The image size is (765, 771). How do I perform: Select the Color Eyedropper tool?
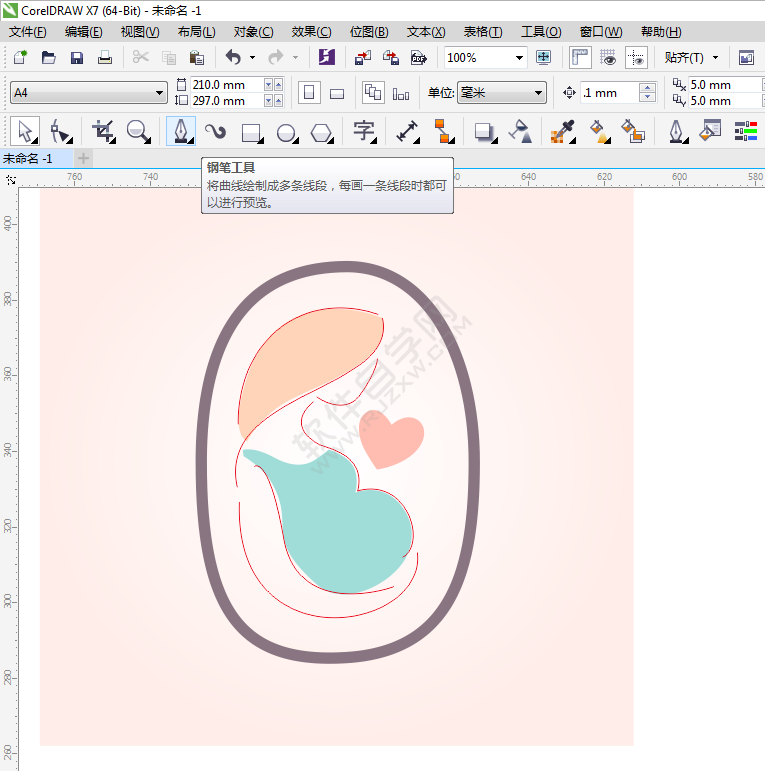564,131
